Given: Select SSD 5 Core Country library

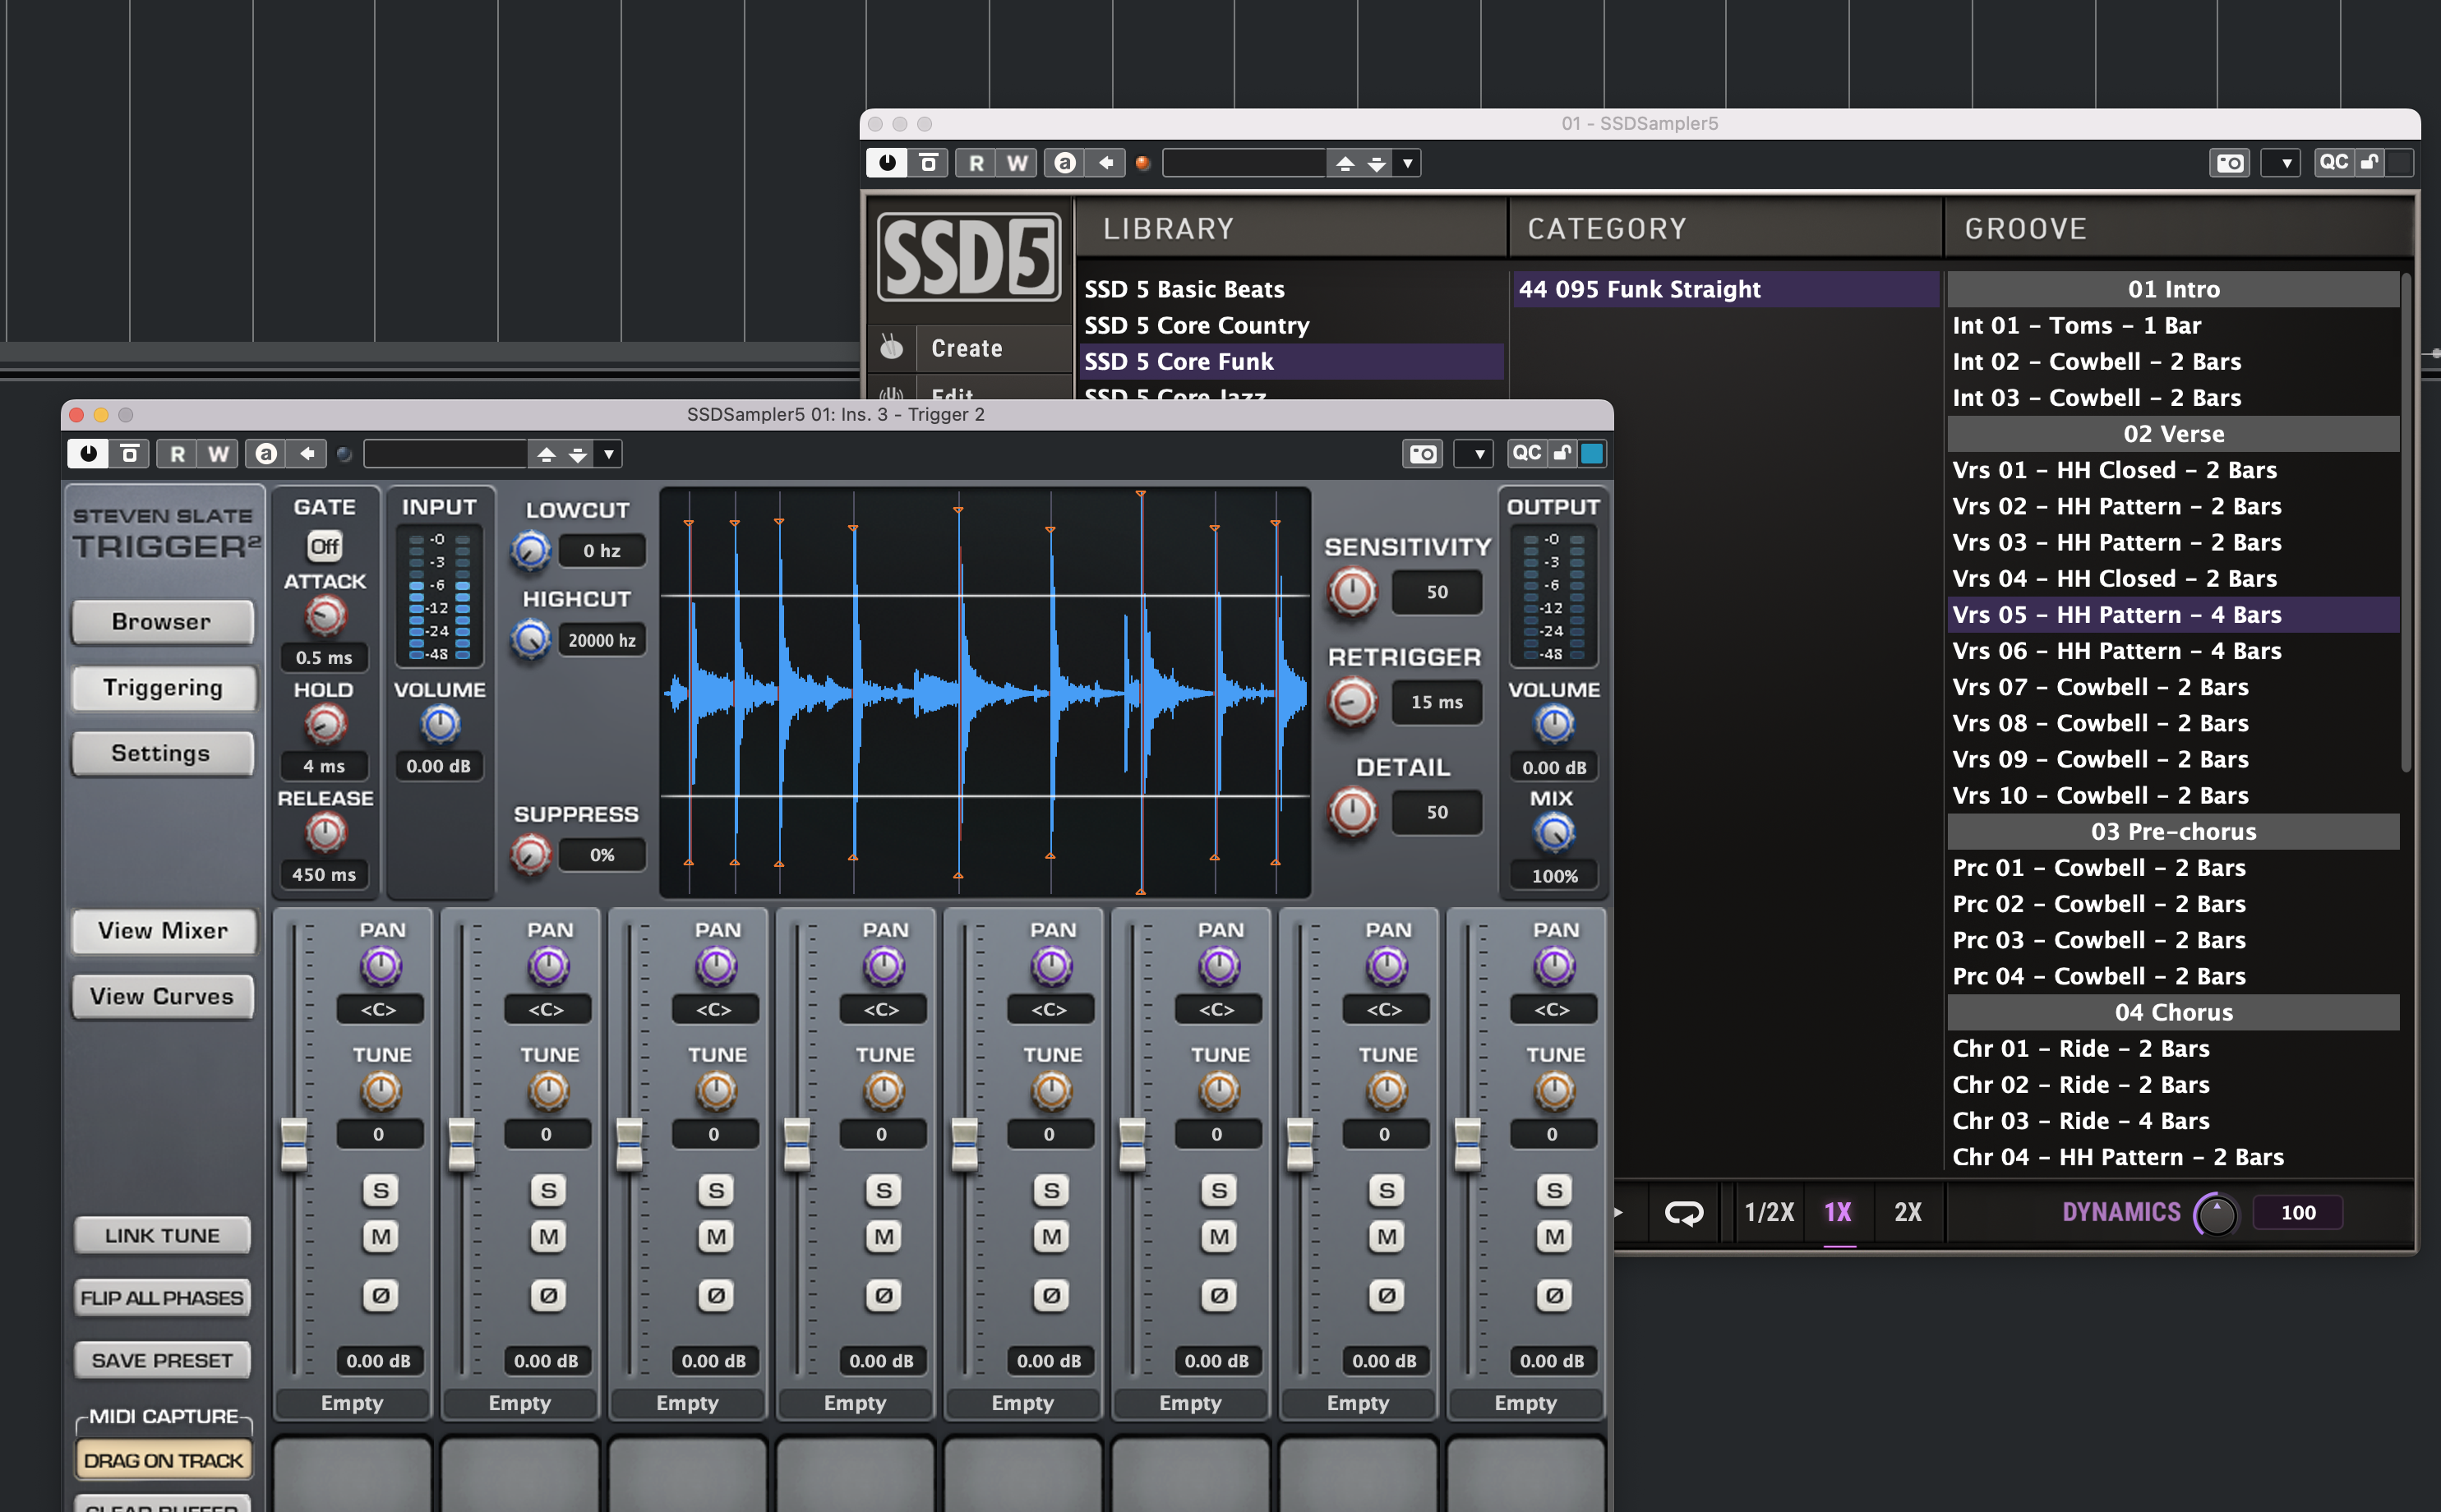Looking at the screenshot, I should [1290, 326].
